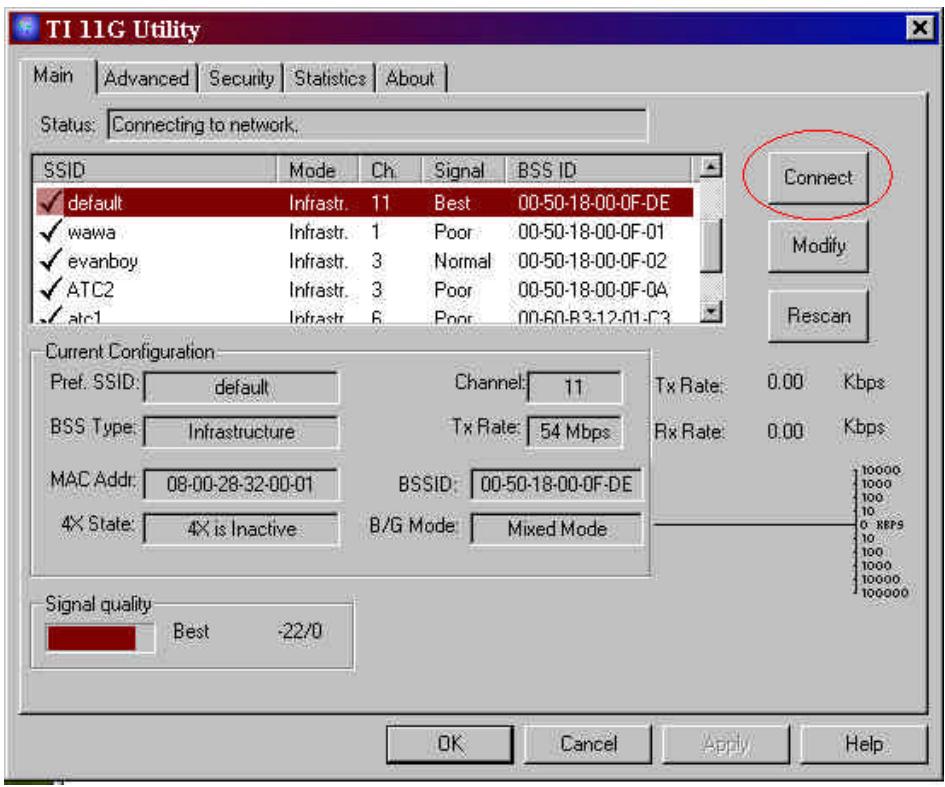This screenshot has width=945, height=787.
Task: Open the Security tab
Action: click(x=241, y=78)
